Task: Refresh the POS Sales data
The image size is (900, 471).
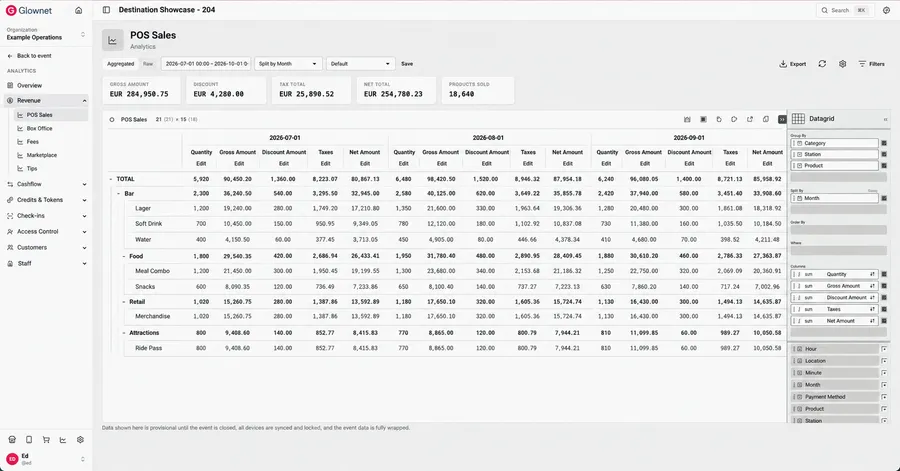Action: 822,64
